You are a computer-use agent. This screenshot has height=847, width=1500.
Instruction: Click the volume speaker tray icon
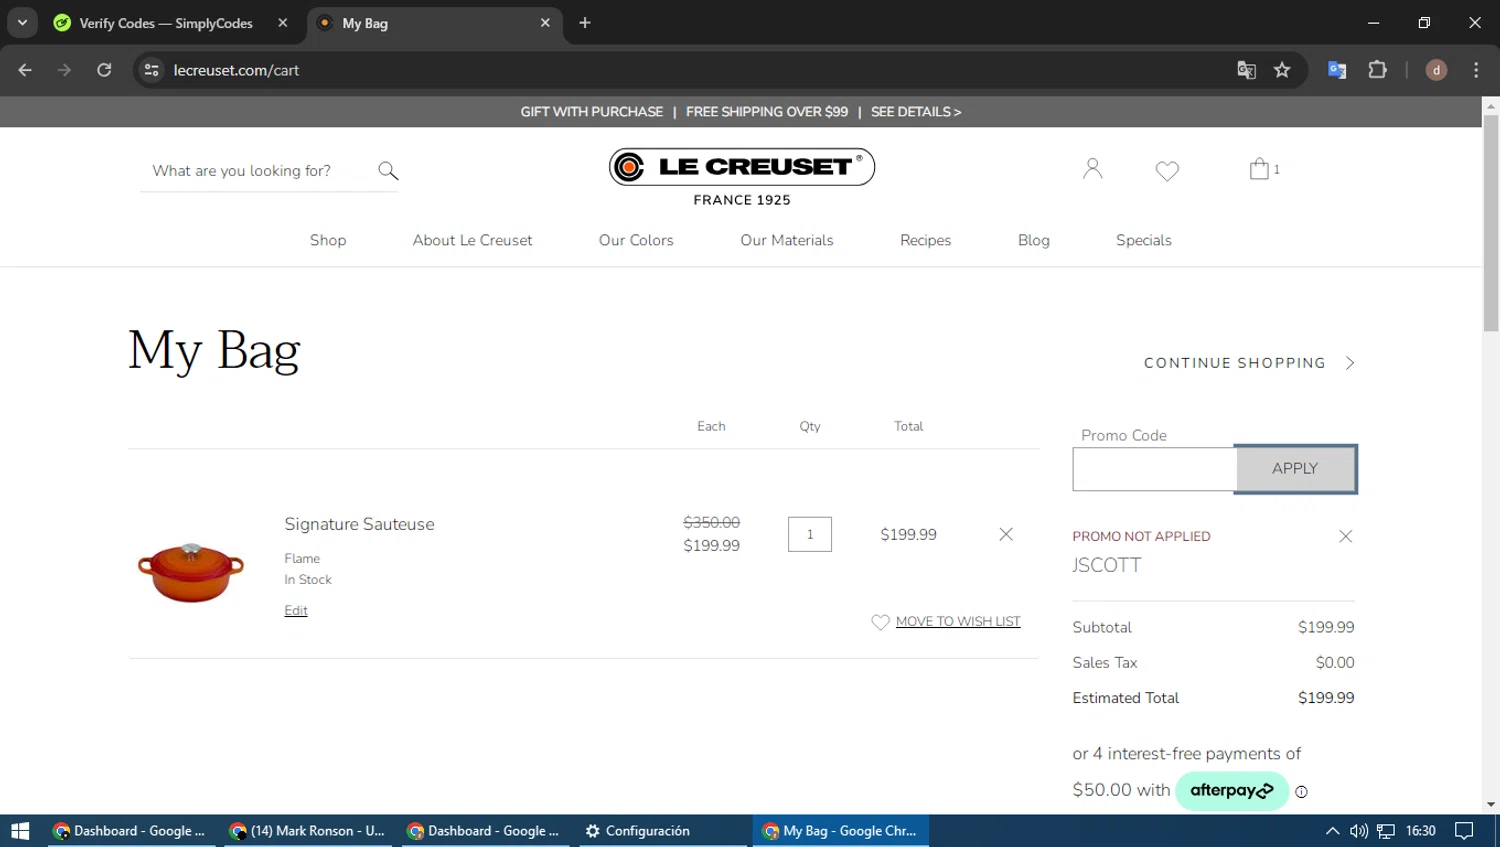[x=1358, y=831]
